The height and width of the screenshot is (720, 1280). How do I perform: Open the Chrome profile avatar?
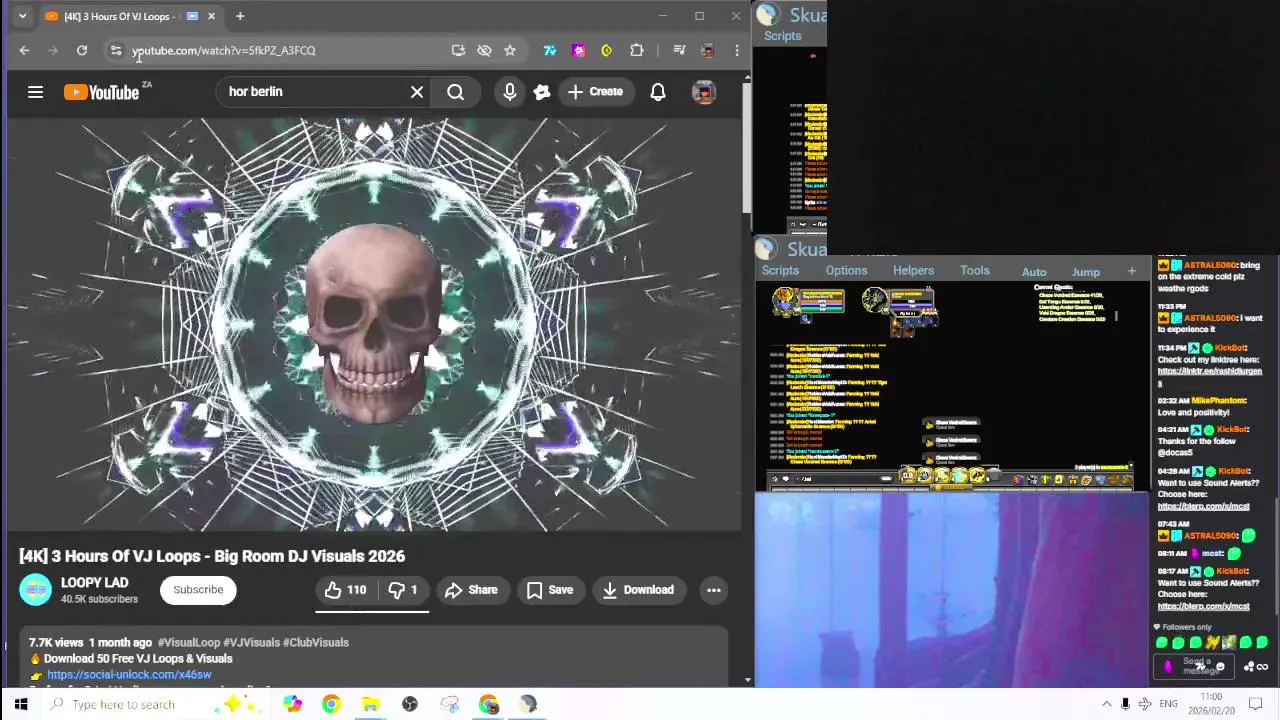pyautogui.click(x=708, y=50)
